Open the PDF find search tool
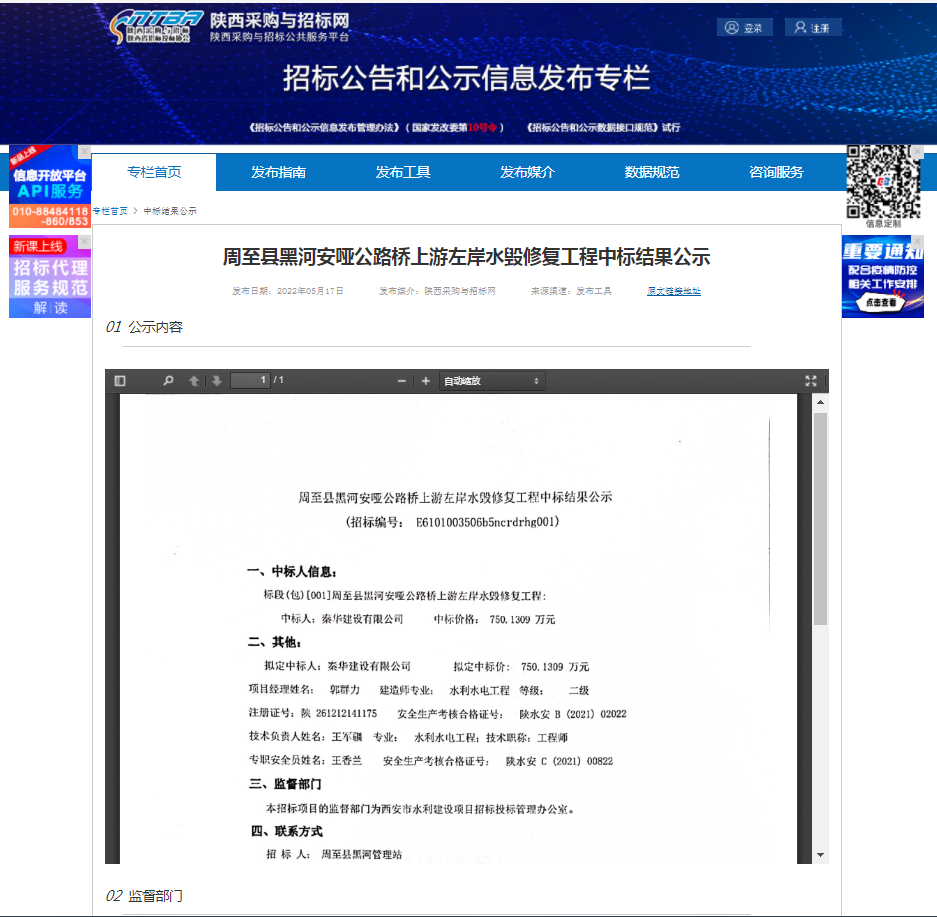 point(169,381)
